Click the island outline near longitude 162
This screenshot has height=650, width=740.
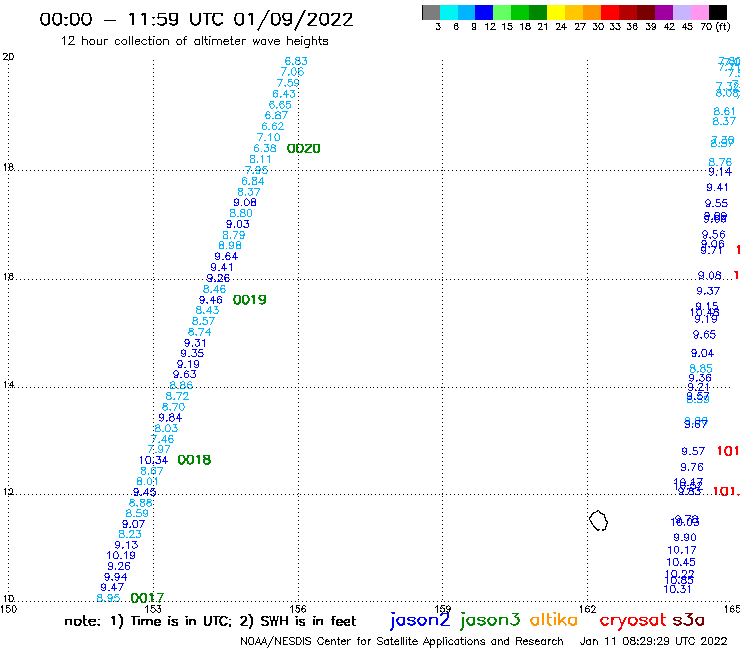pos(598,521)
